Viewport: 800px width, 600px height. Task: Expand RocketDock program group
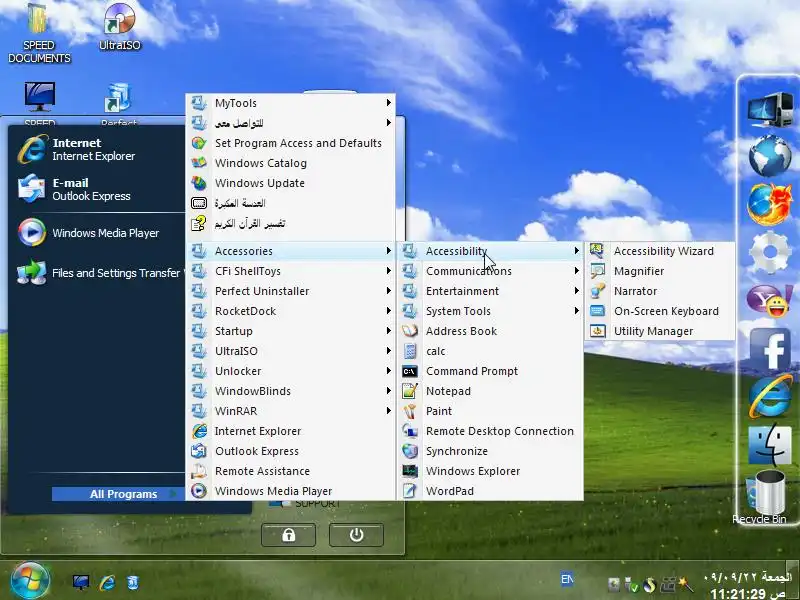click(x=291, y=311)
